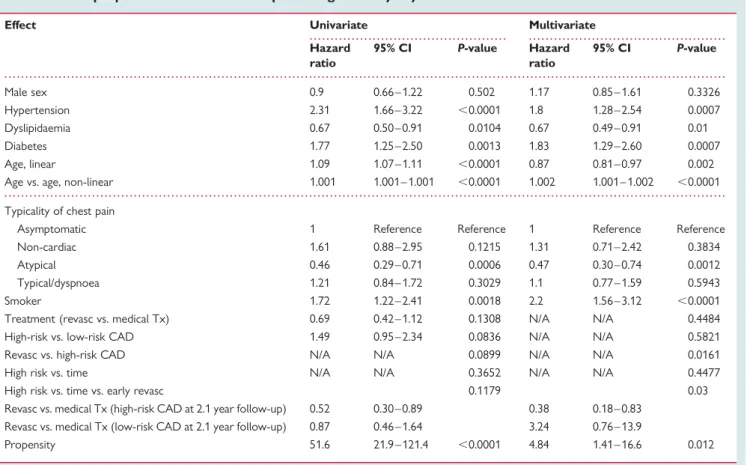Click the 'Effect' column header
The height and width of the screenshot is (465, 750).
pos(20,25)
